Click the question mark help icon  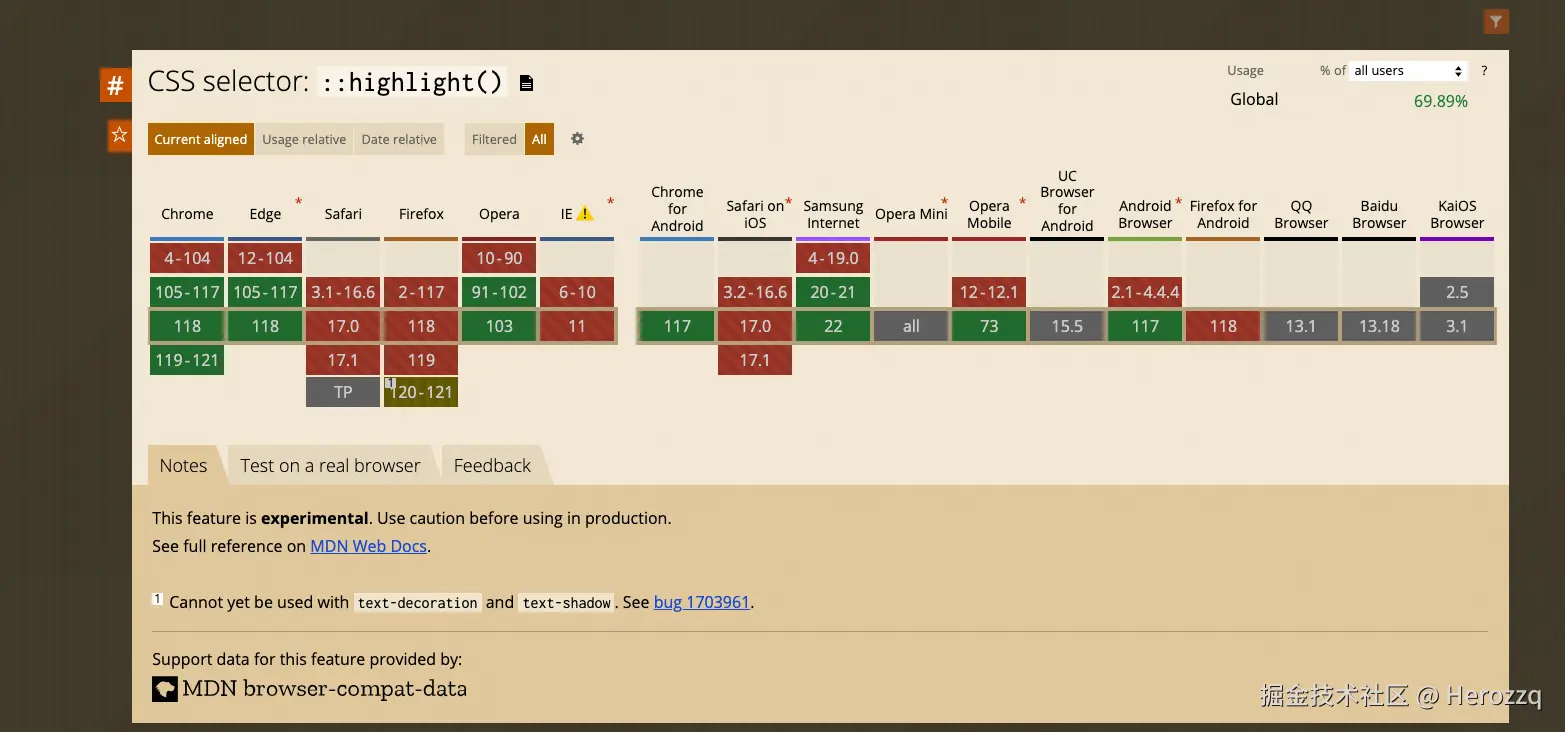pos(1484,71)
